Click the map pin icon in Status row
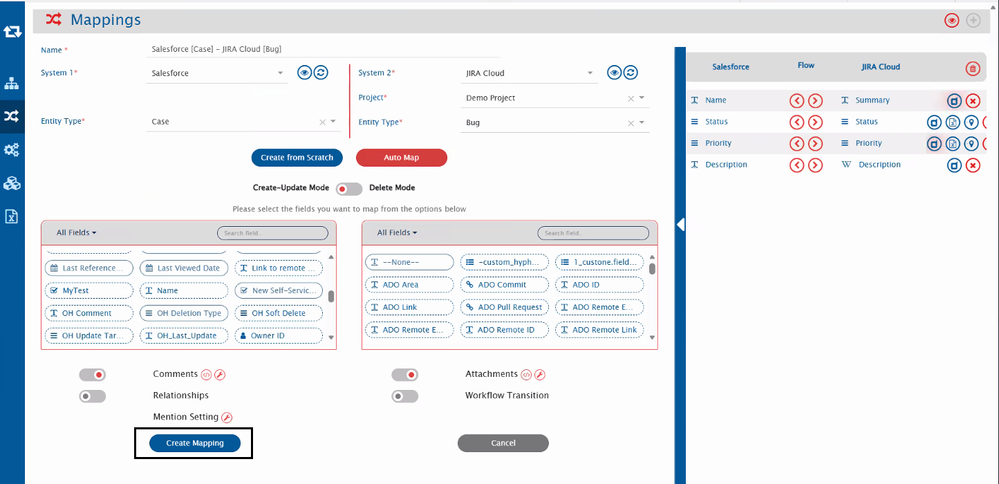The image size is (999, 484). coord(971,122)
